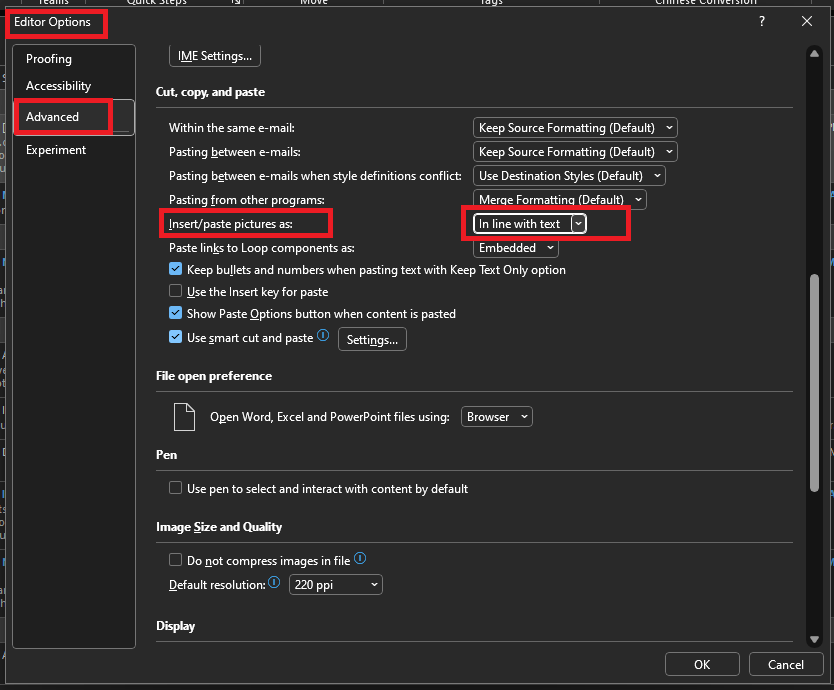Open the Browser file open dropdown
The image size is (834, 690).
point(497,417)
